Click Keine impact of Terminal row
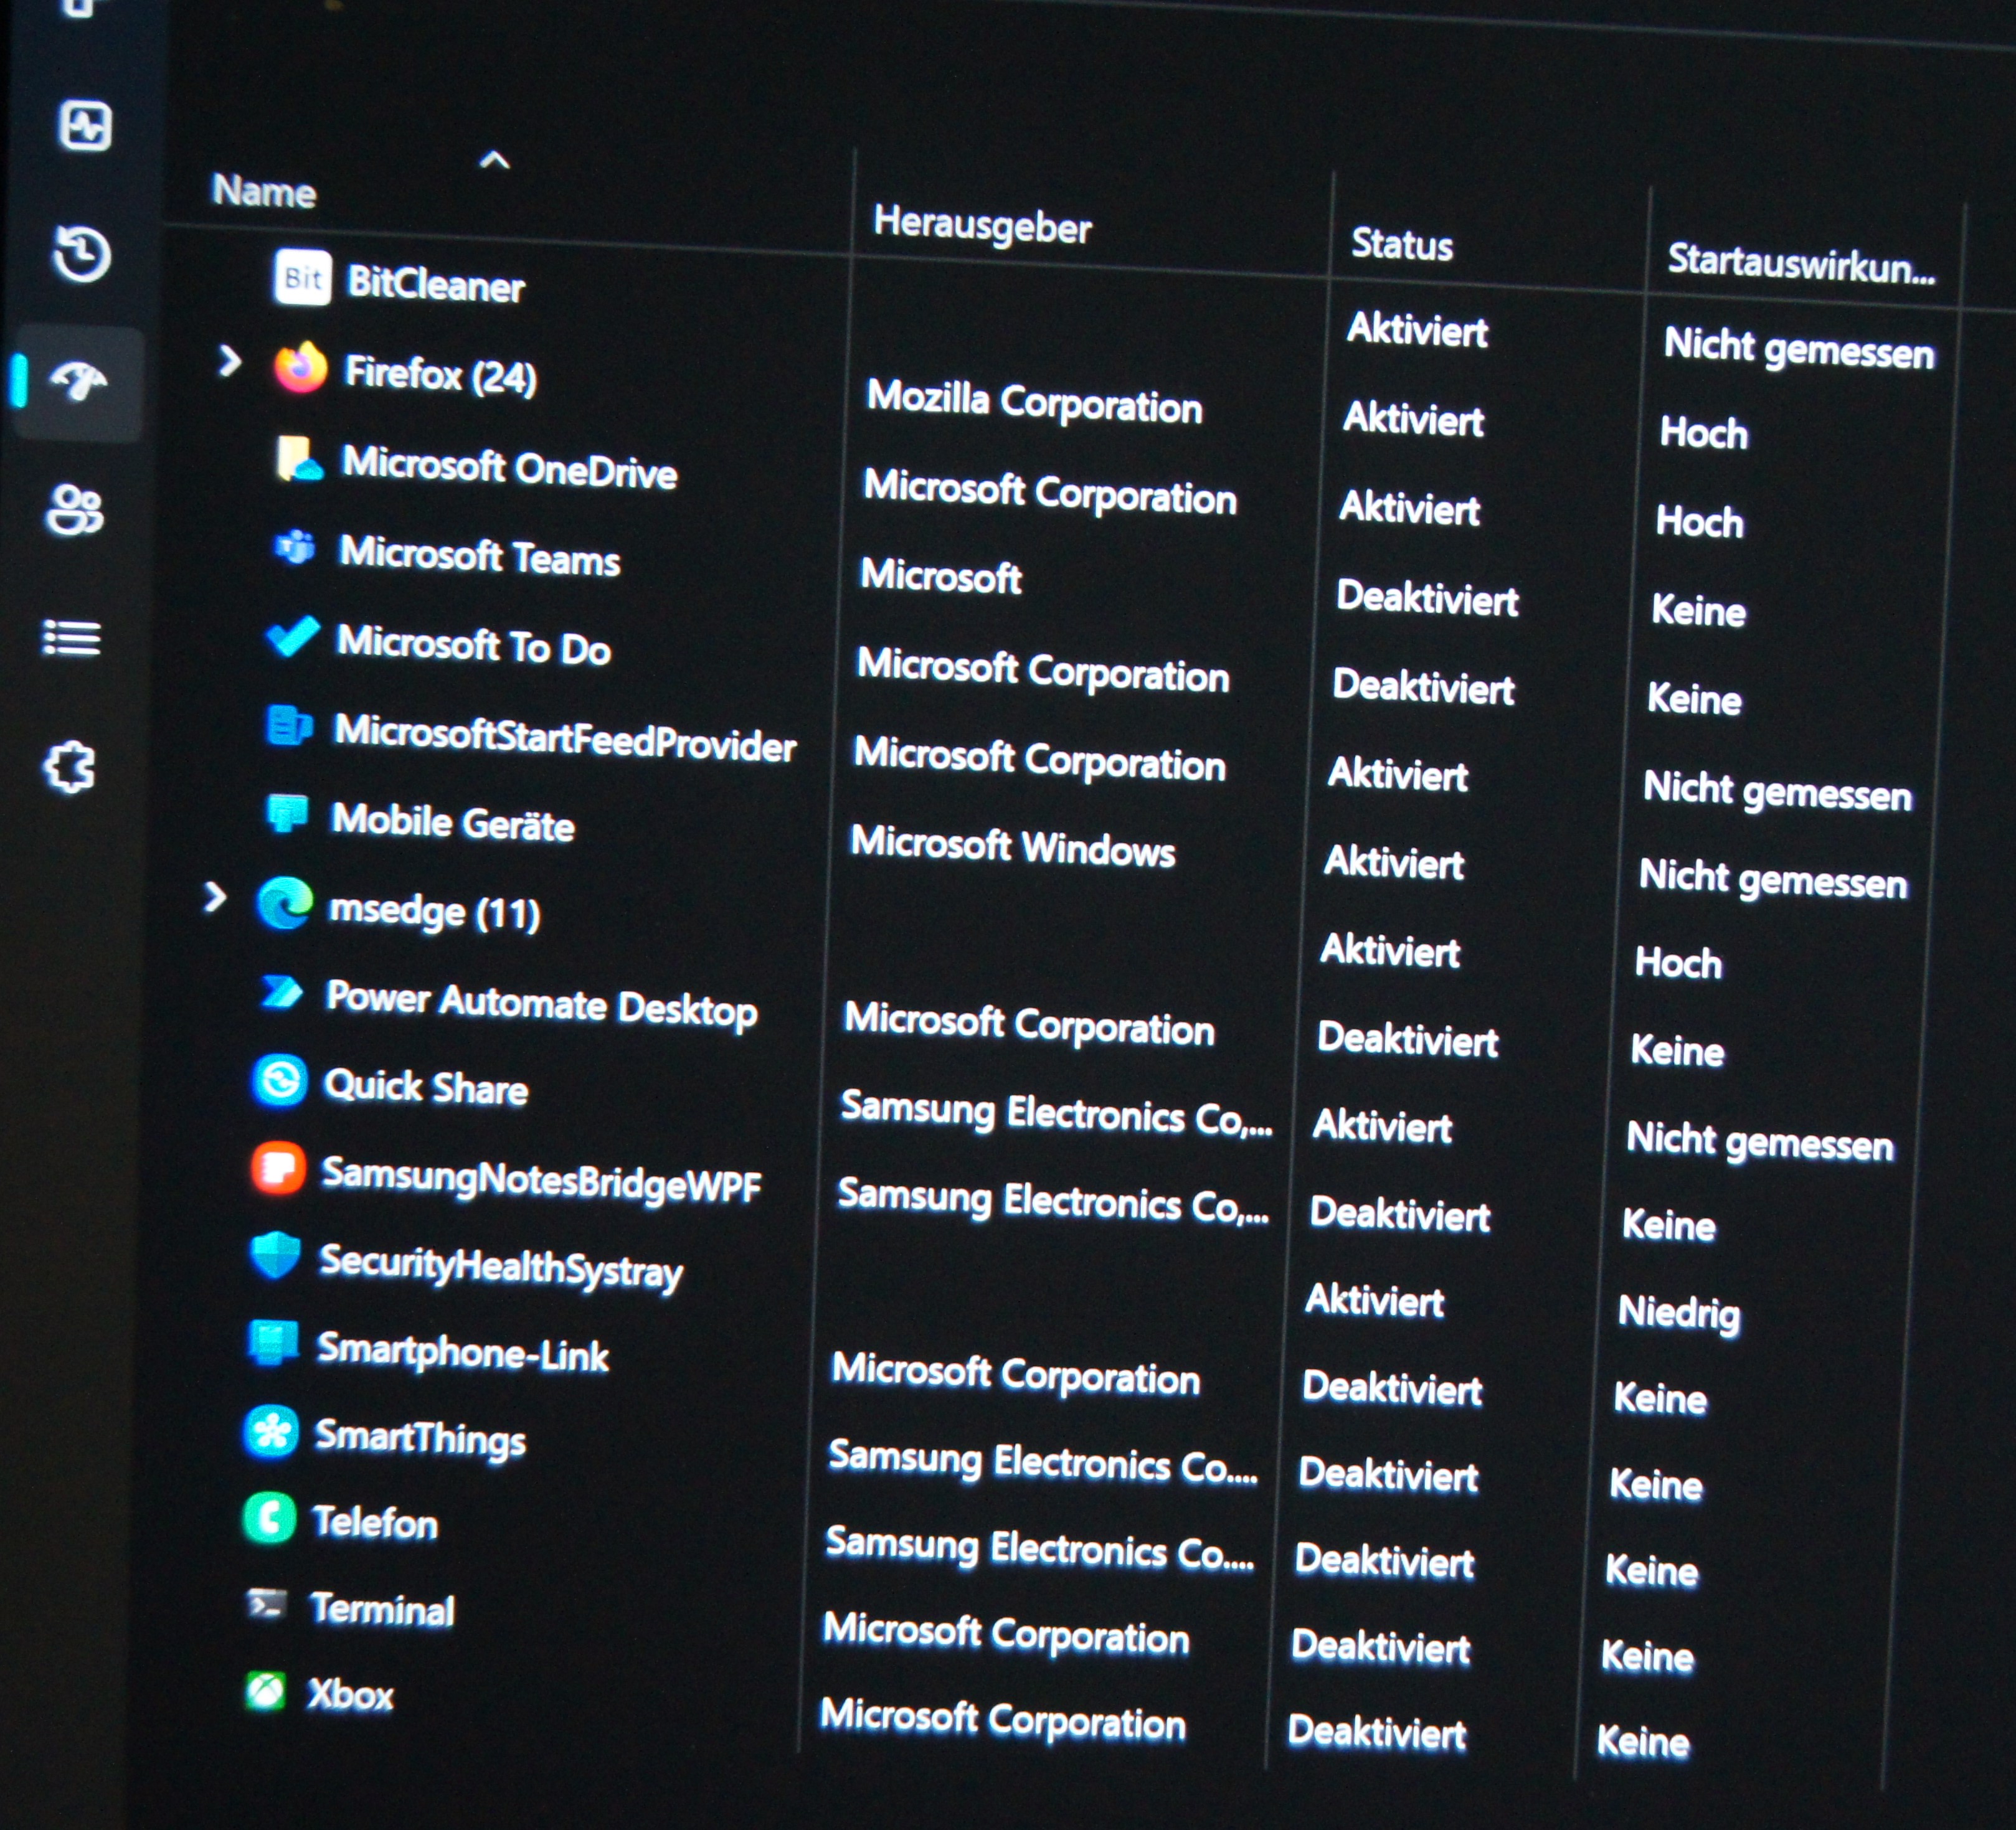The image size is (2016, 1830). click(1647, 1657)
